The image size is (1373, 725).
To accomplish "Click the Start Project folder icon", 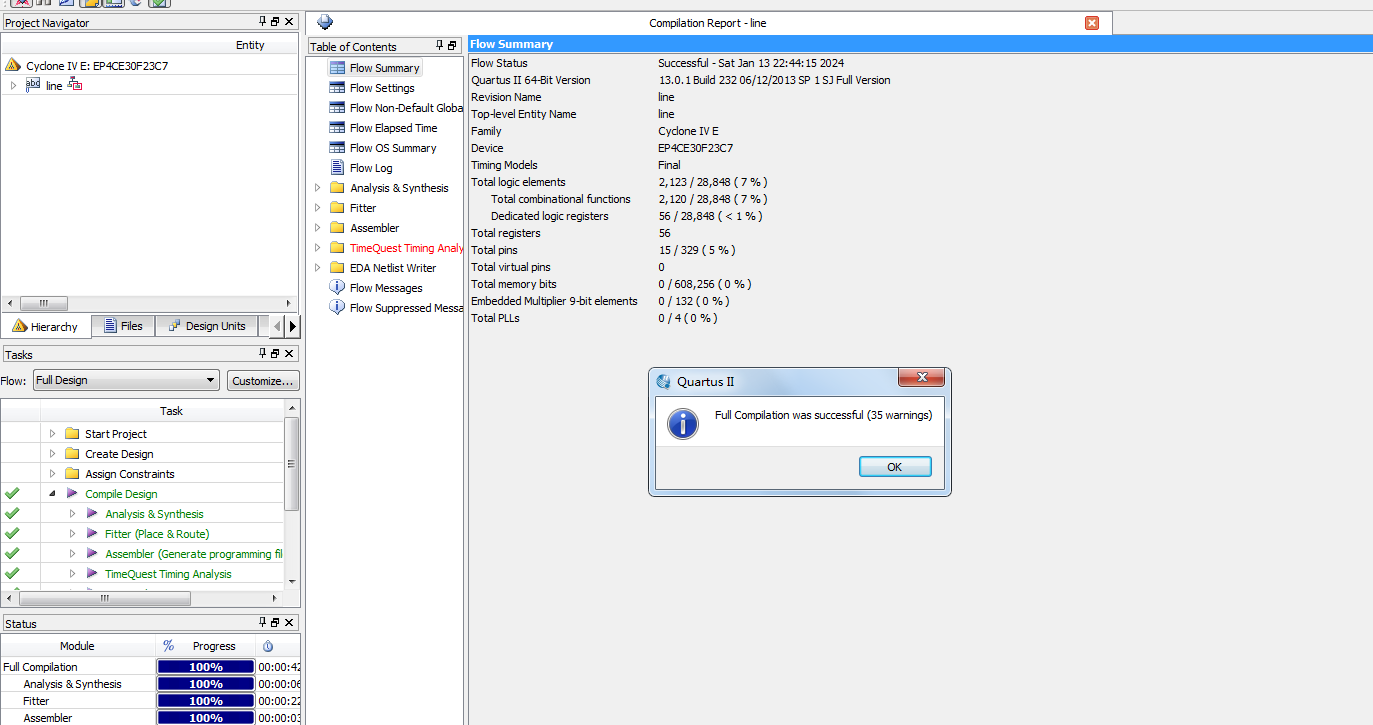I will coord(72,434).
